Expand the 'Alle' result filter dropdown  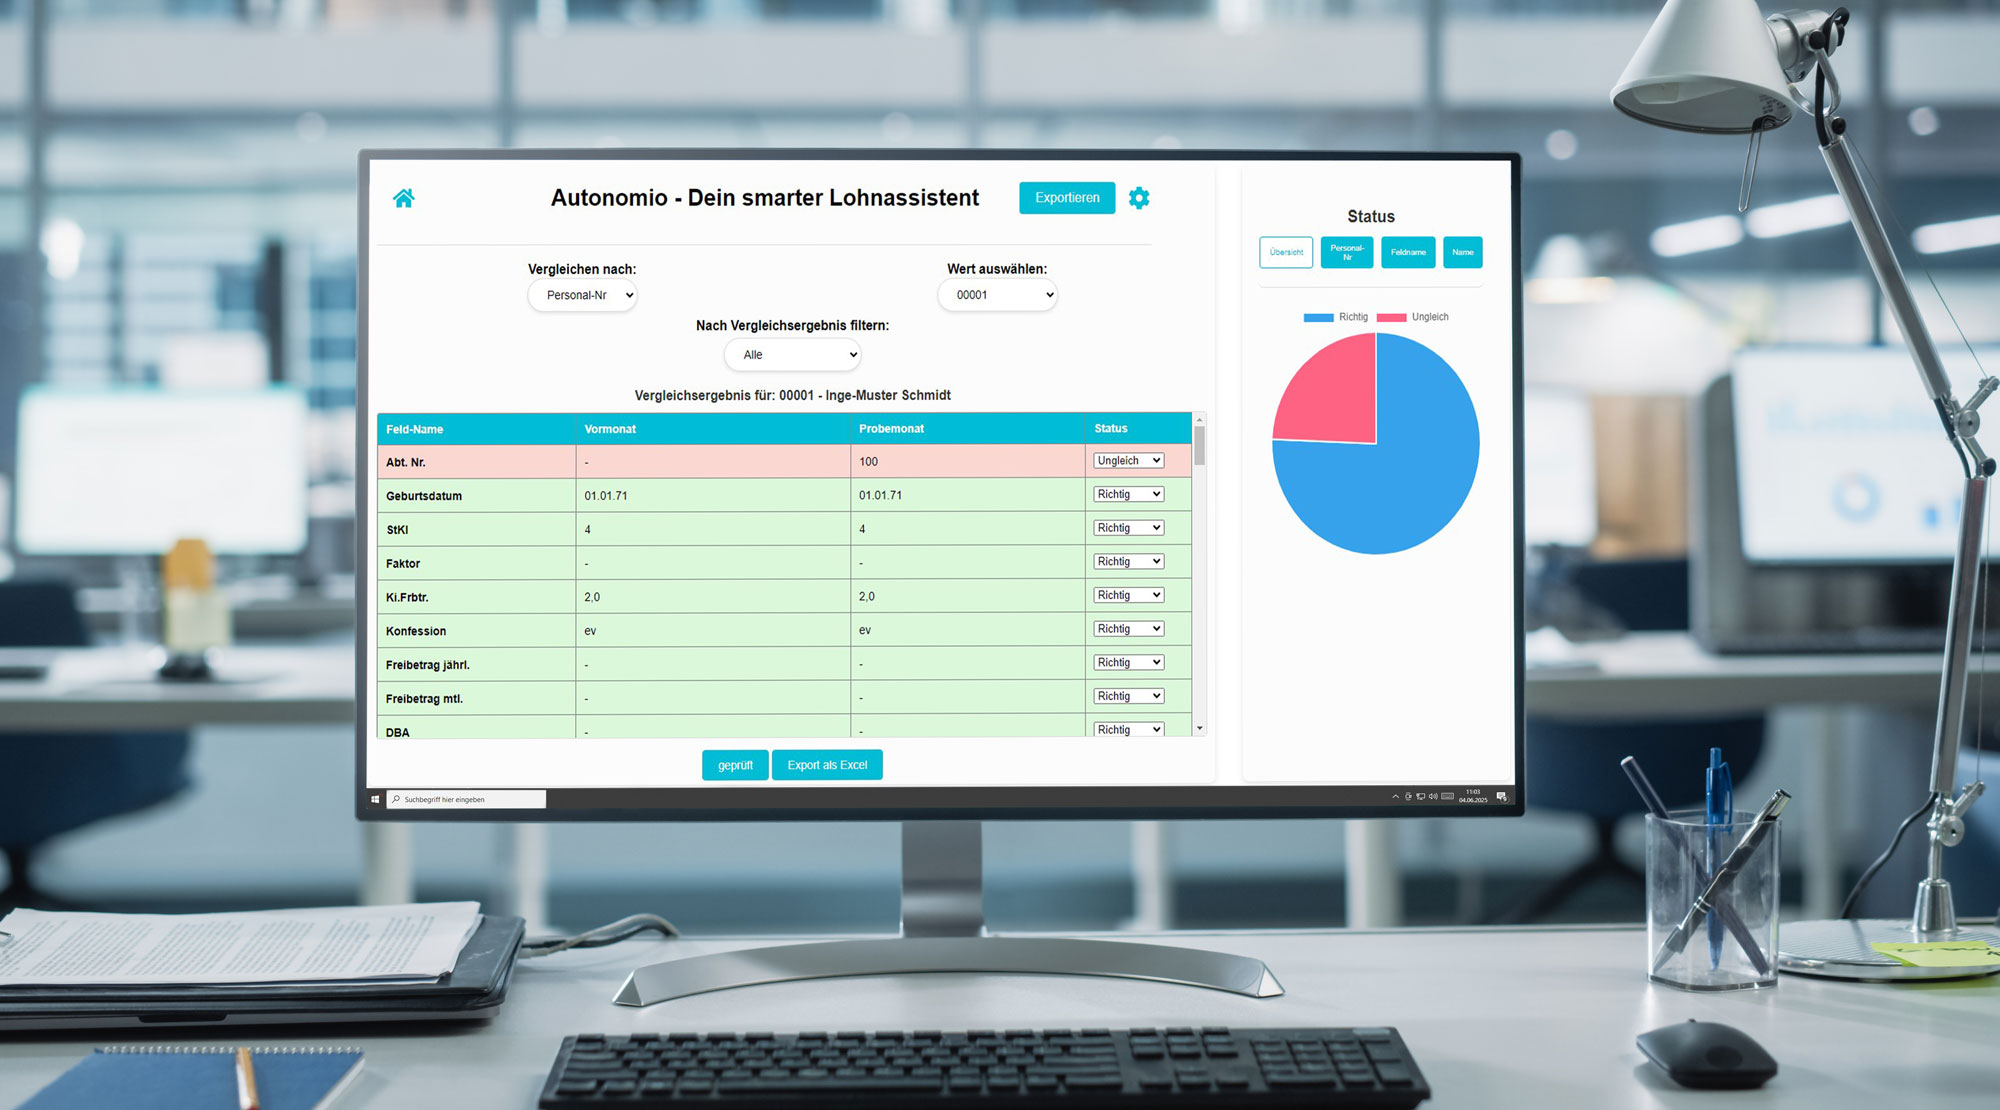point(792,355)
